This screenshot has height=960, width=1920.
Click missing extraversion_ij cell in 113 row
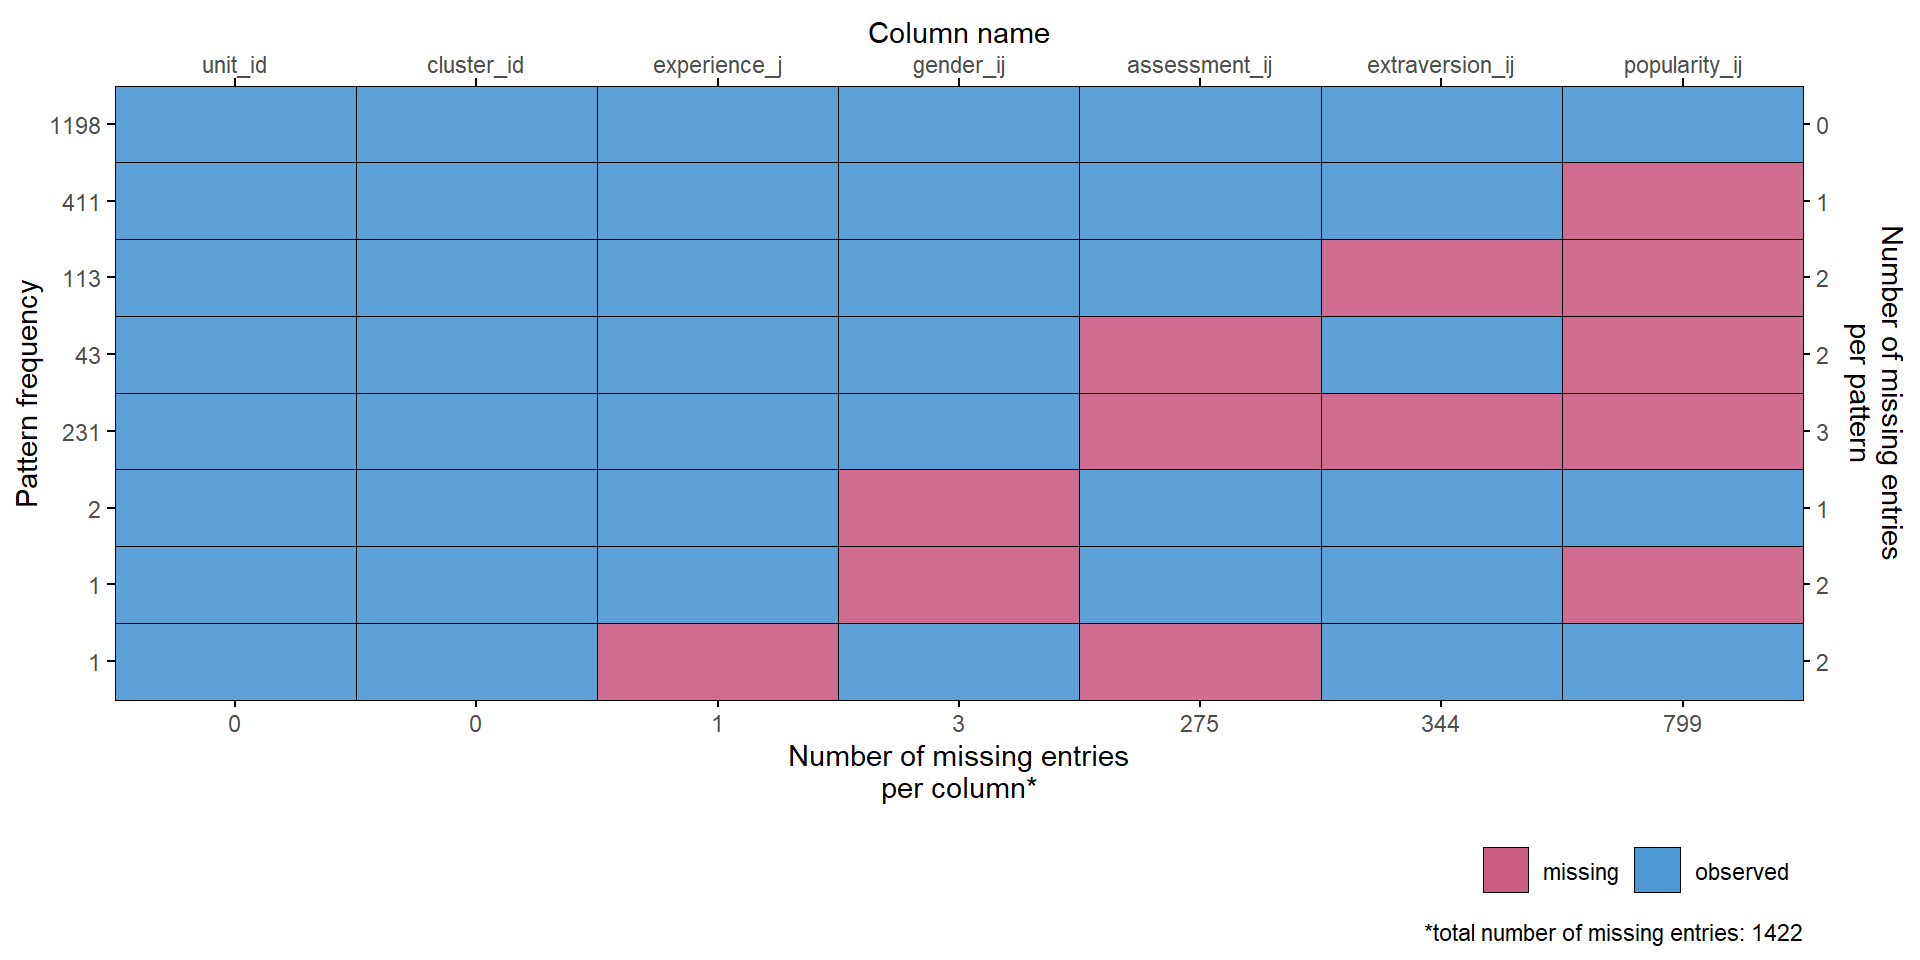1441,278
